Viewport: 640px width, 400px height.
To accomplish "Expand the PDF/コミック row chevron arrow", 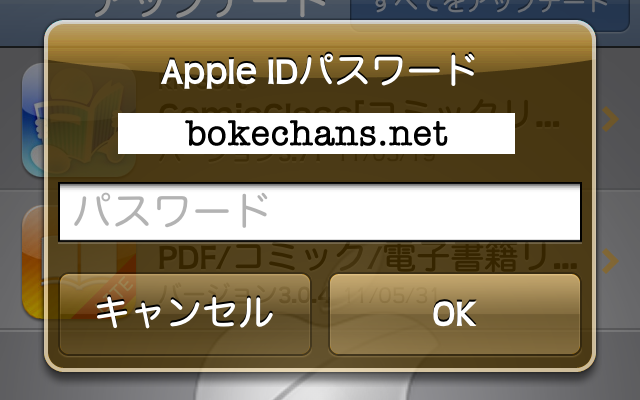I will click(610, 261).
